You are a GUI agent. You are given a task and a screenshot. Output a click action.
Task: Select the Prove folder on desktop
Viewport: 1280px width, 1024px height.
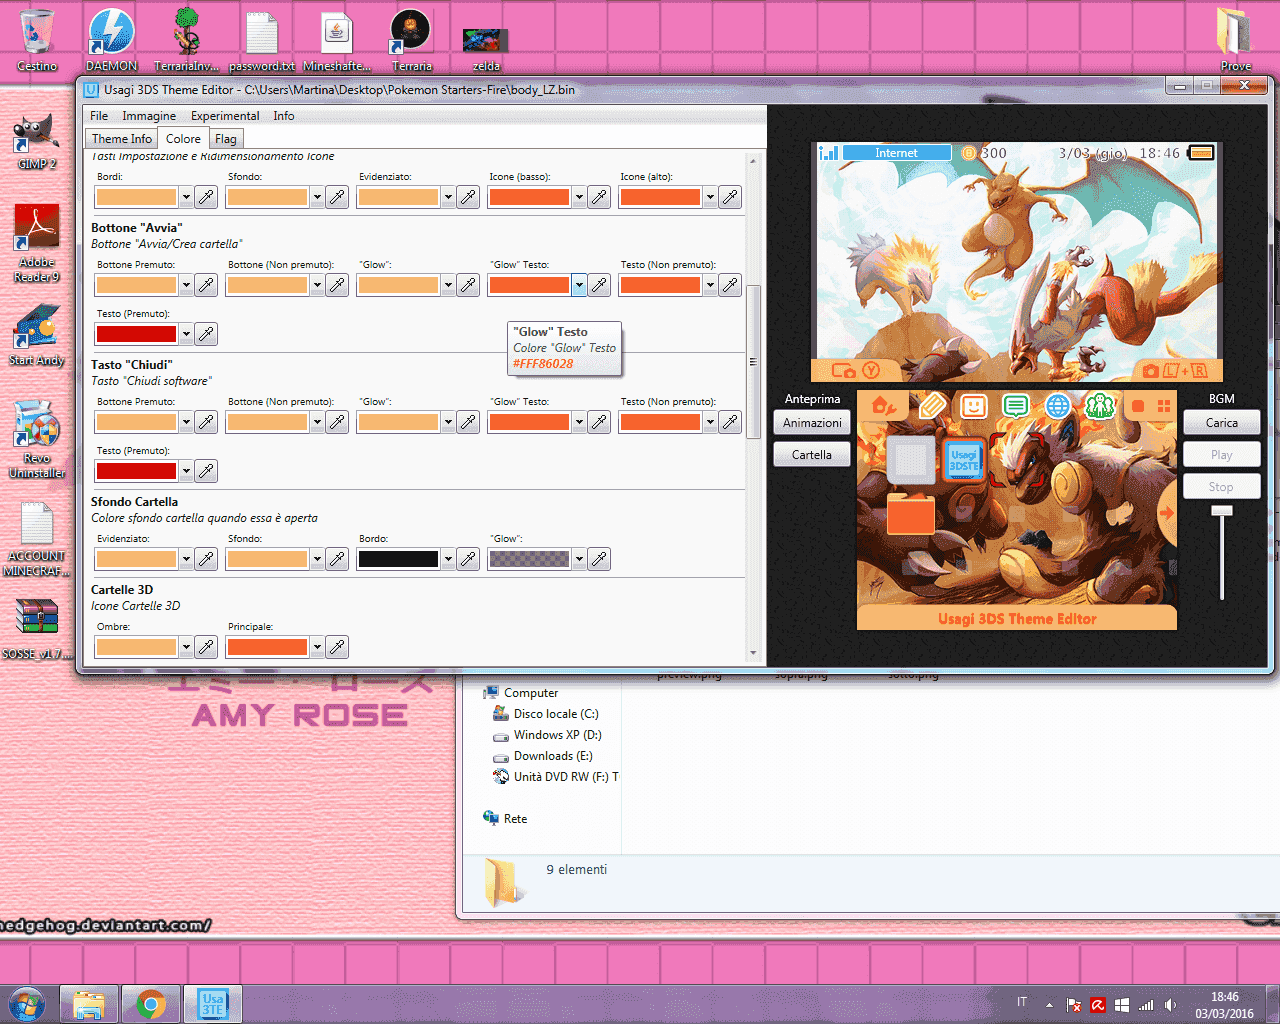(1235, 40)
